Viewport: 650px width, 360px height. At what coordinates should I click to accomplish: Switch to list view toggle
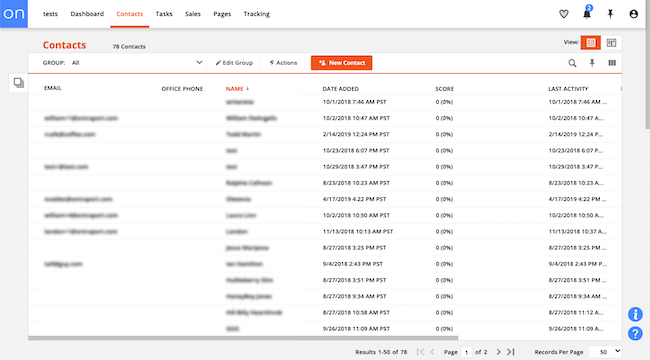click(591, 42)
